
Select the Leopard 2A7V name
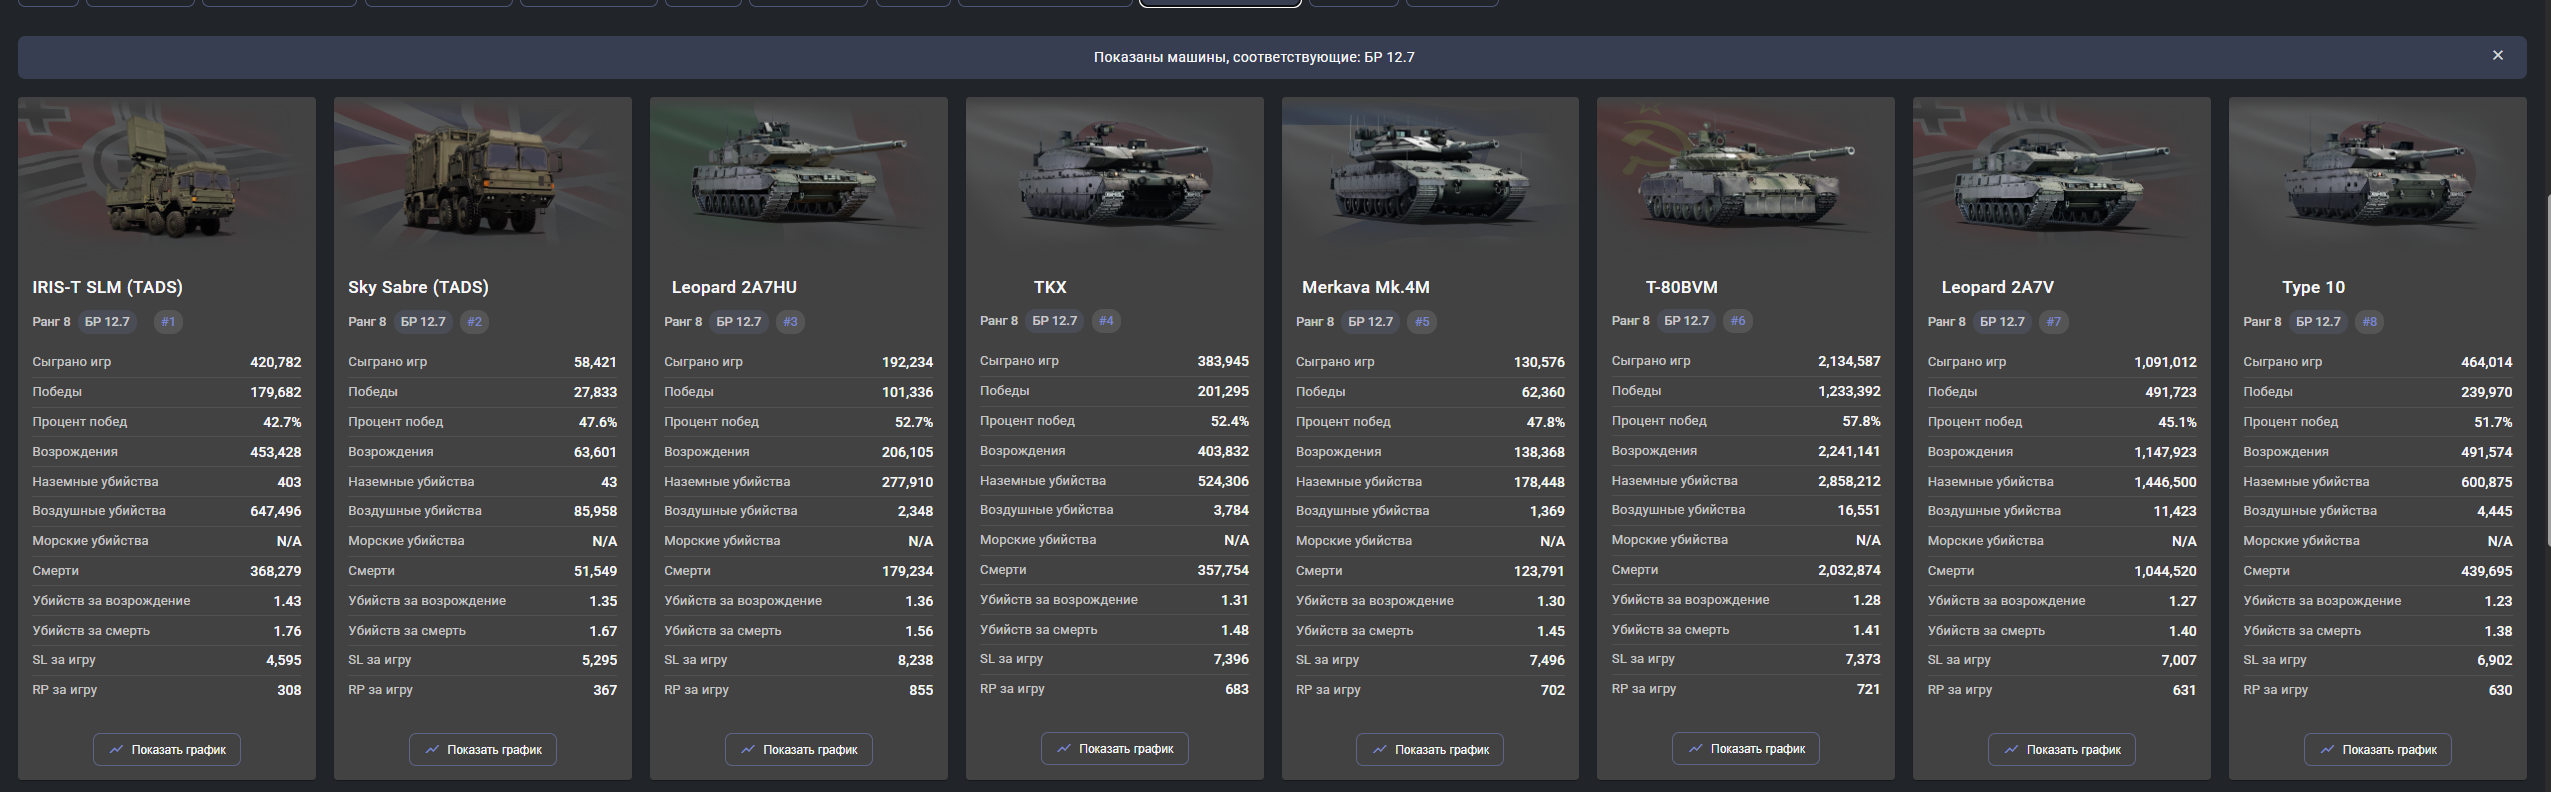pyautogui.click(x=1998, y=287)
